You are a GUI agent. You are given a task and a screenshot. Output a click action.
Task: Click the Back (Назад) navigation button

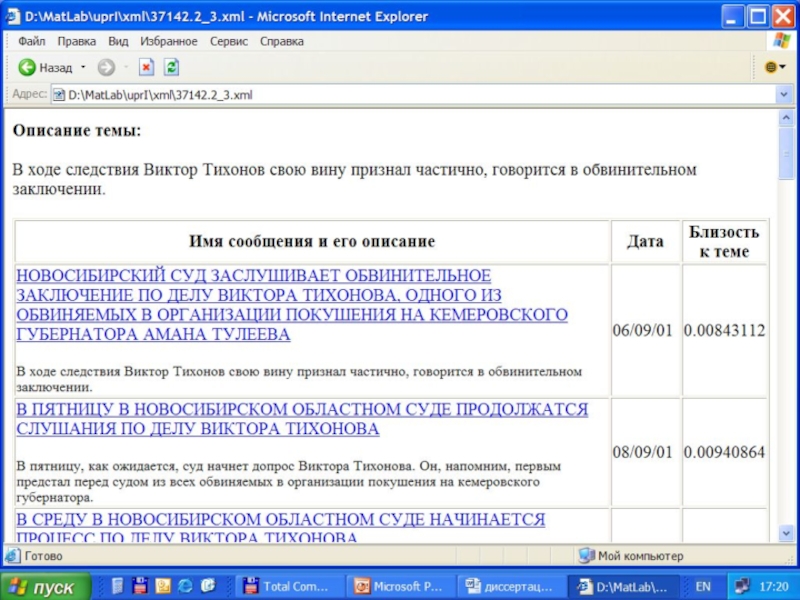[46, 68]
